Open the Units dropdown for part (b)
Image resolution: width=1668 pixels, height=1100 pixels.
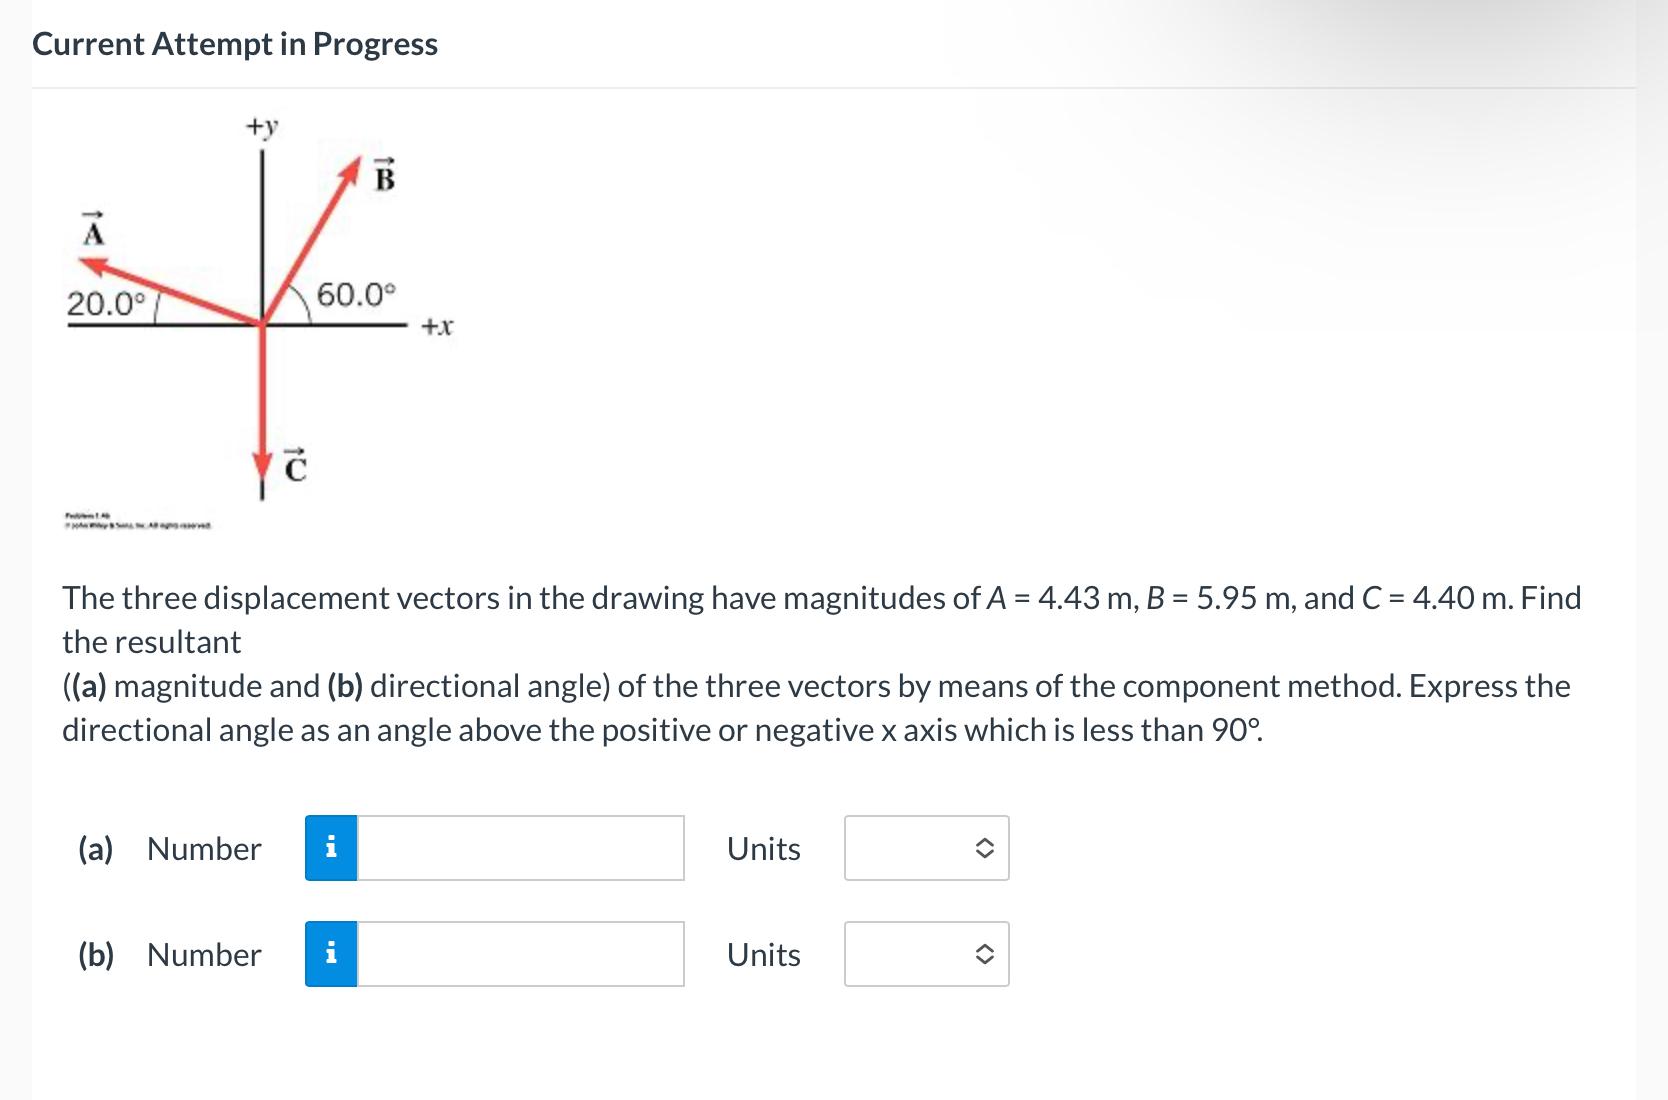tap(925, 954)
